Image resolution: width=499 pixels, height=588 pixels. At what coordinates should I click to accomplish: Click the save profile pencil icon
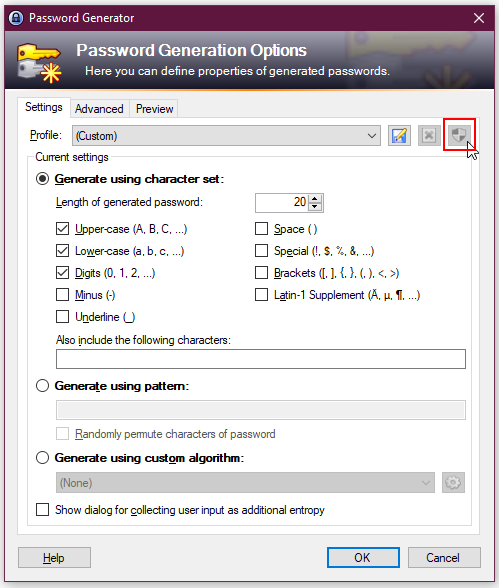coord(399,135)
